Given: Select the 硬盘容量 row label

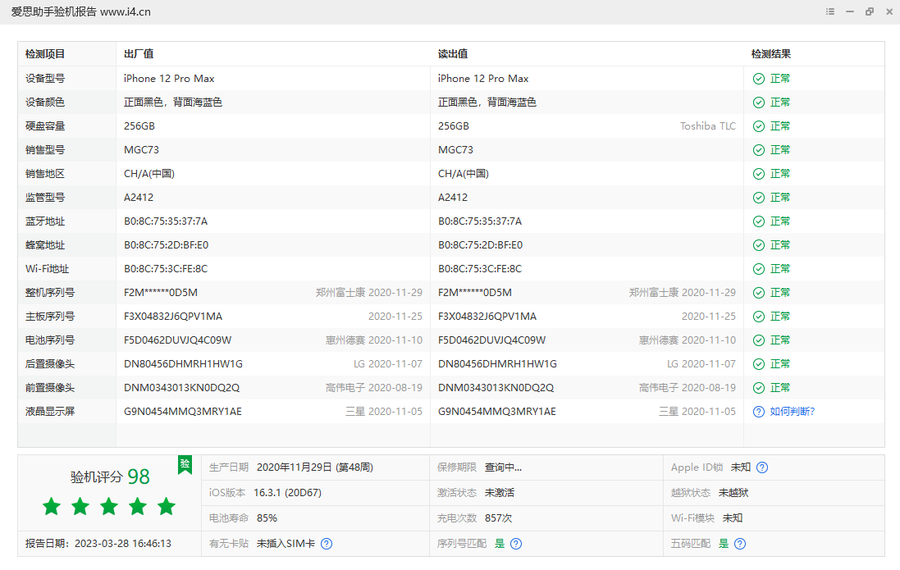Looking at the screenshot, I should [x=45, y=126].
